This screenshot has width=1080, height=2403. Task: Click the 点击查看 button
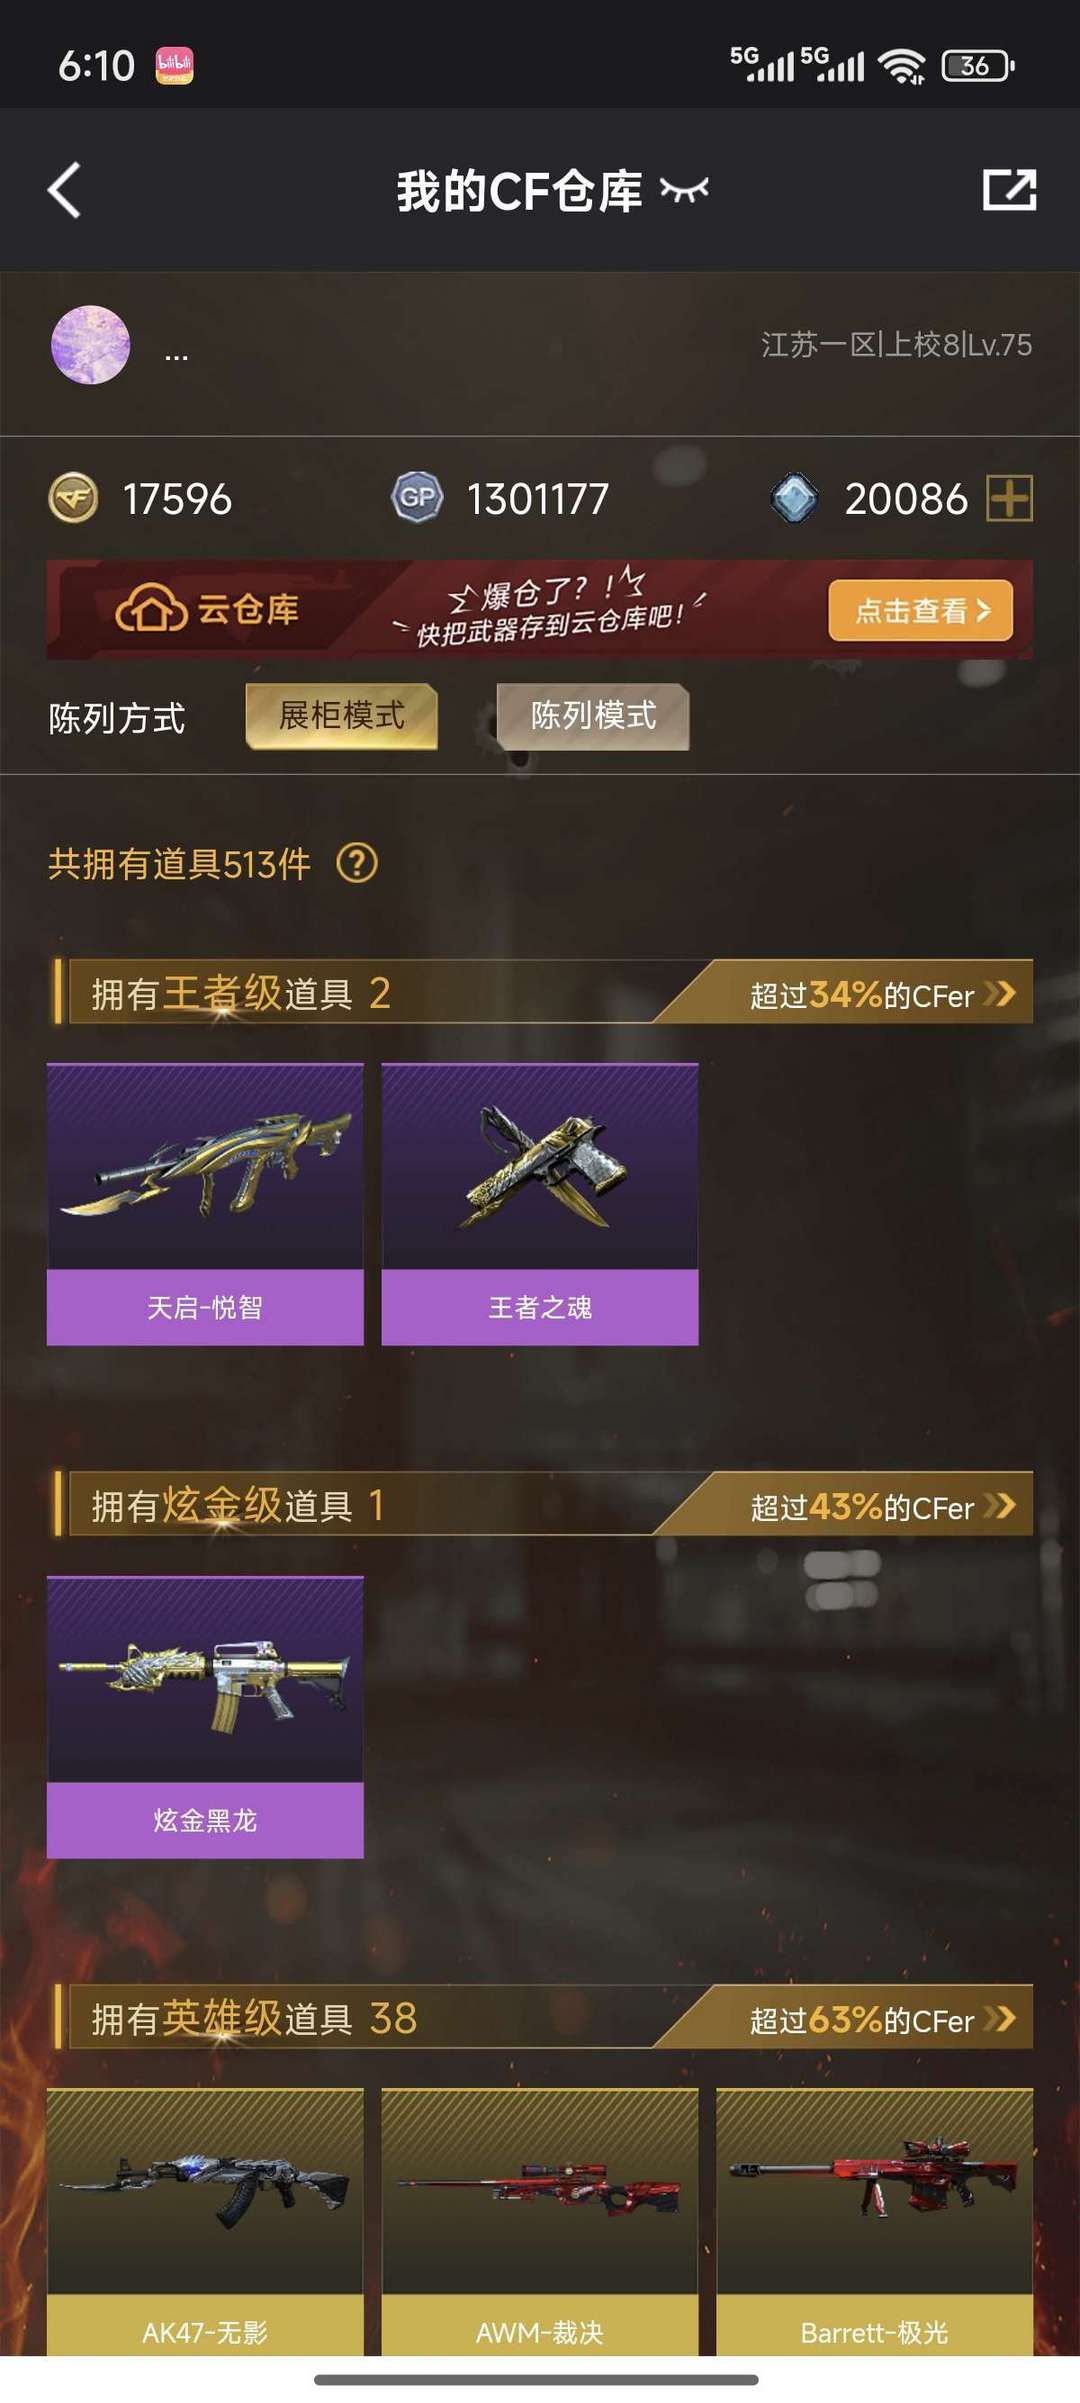pyautogui.click(x=920, y=610)
